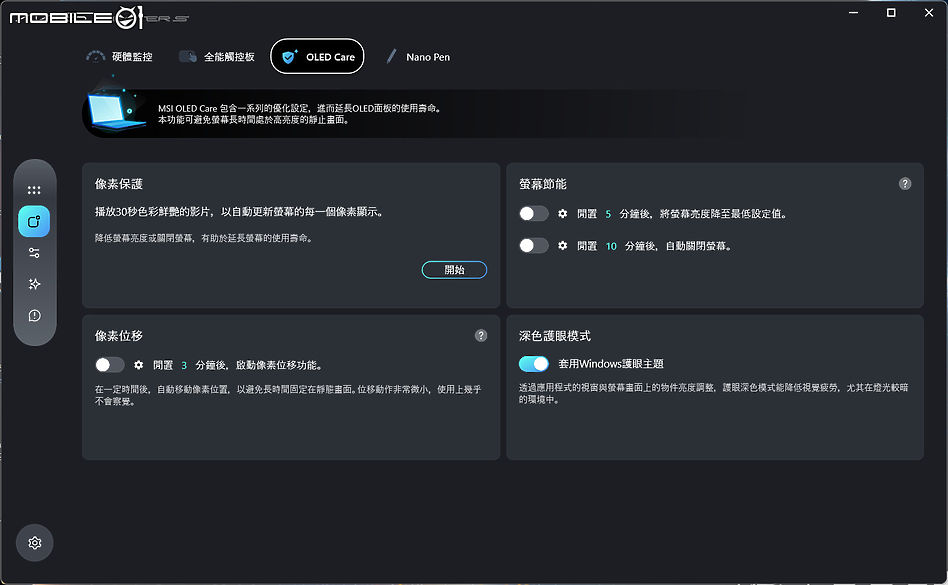
Task: Switch to the OLED Care tab
Action: (x=317, y=57)
